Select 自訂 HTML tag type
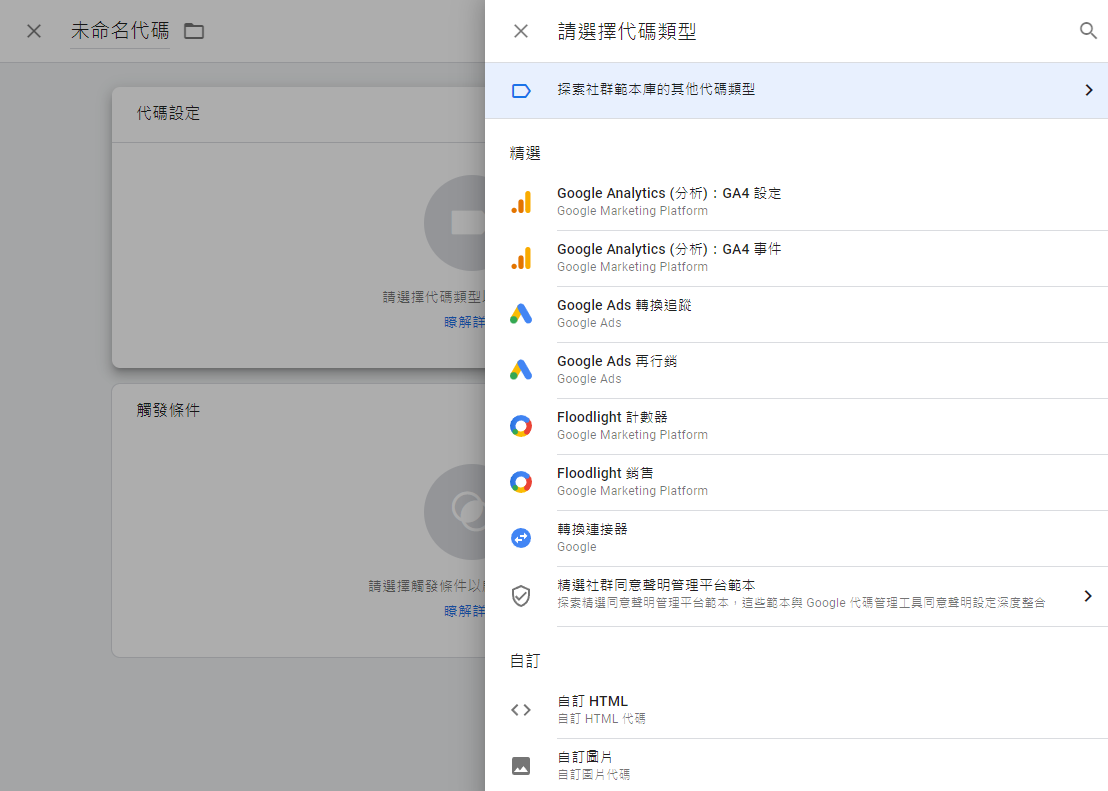 click(x=796, y=710)
